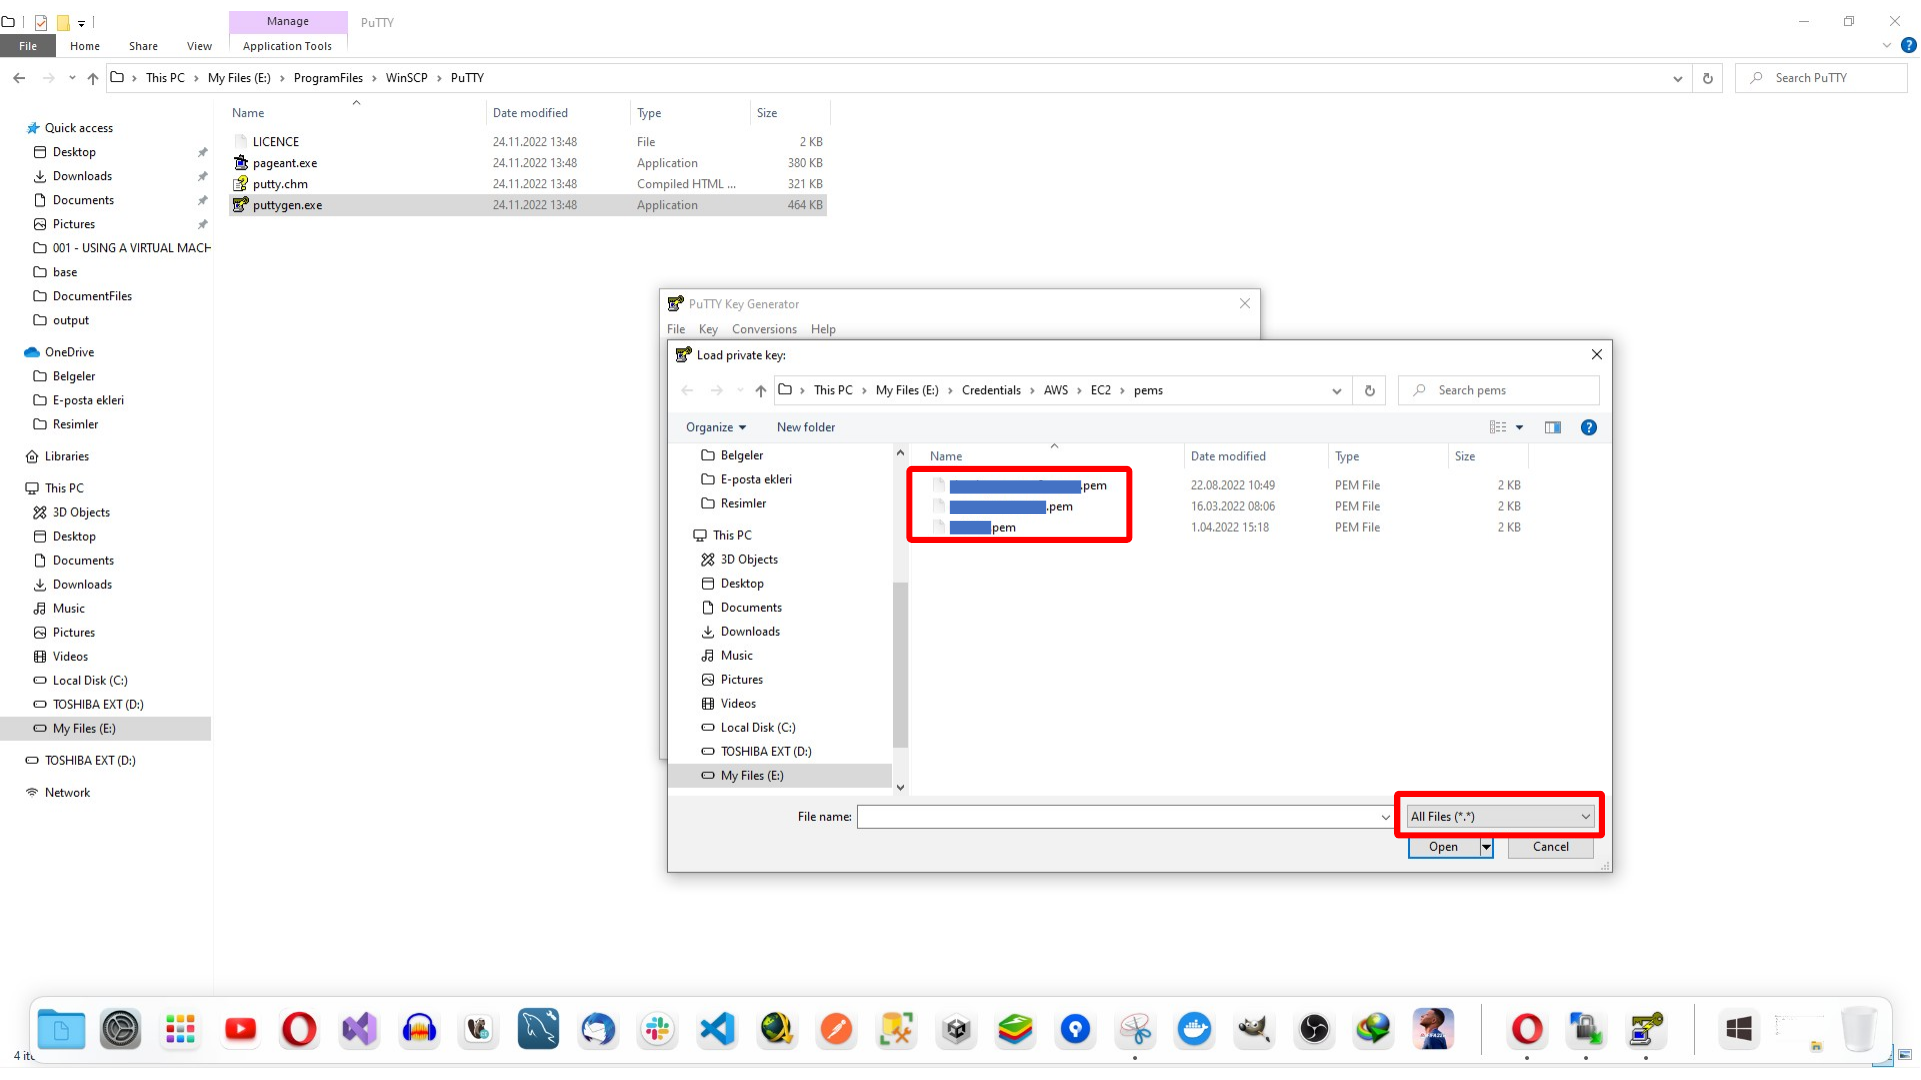The height and width of the screenshot is (1080, 1921).
Task: Expand the dialog address bar history dropdown
Action: tap(1337, 391)
